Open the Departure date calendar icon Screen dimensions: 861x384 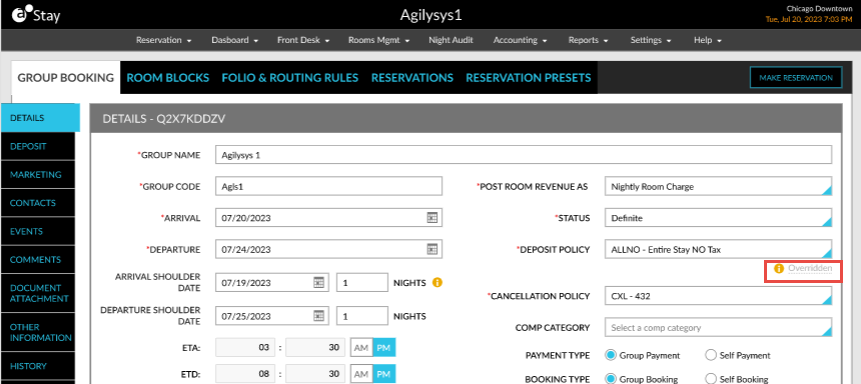[x=433, y=249]
